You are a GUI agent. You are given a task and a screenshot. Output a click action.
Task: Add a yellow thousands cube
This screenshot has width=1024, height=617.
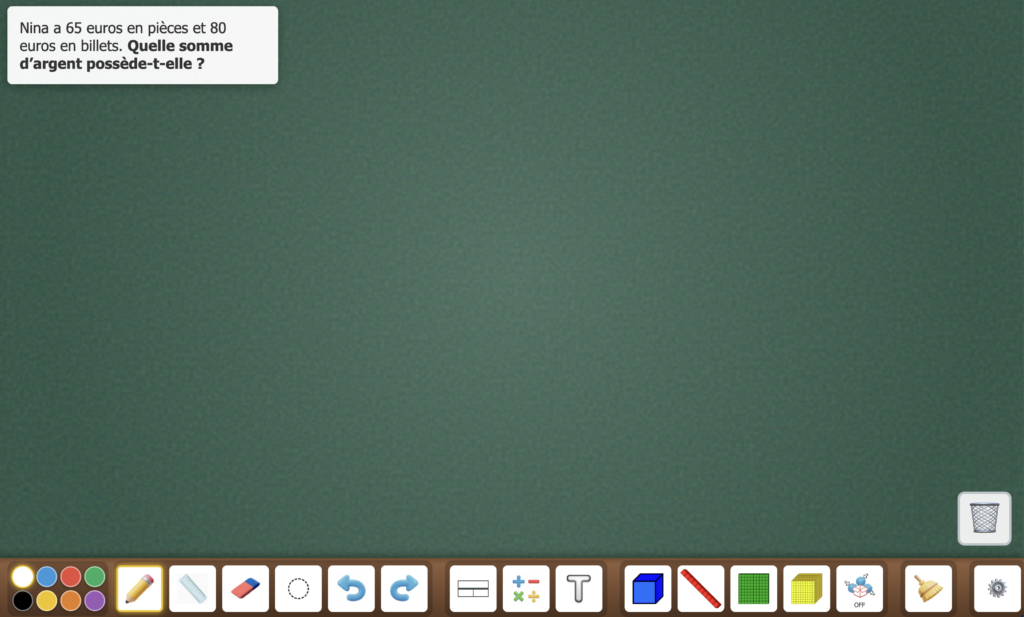tap(807, 588)
